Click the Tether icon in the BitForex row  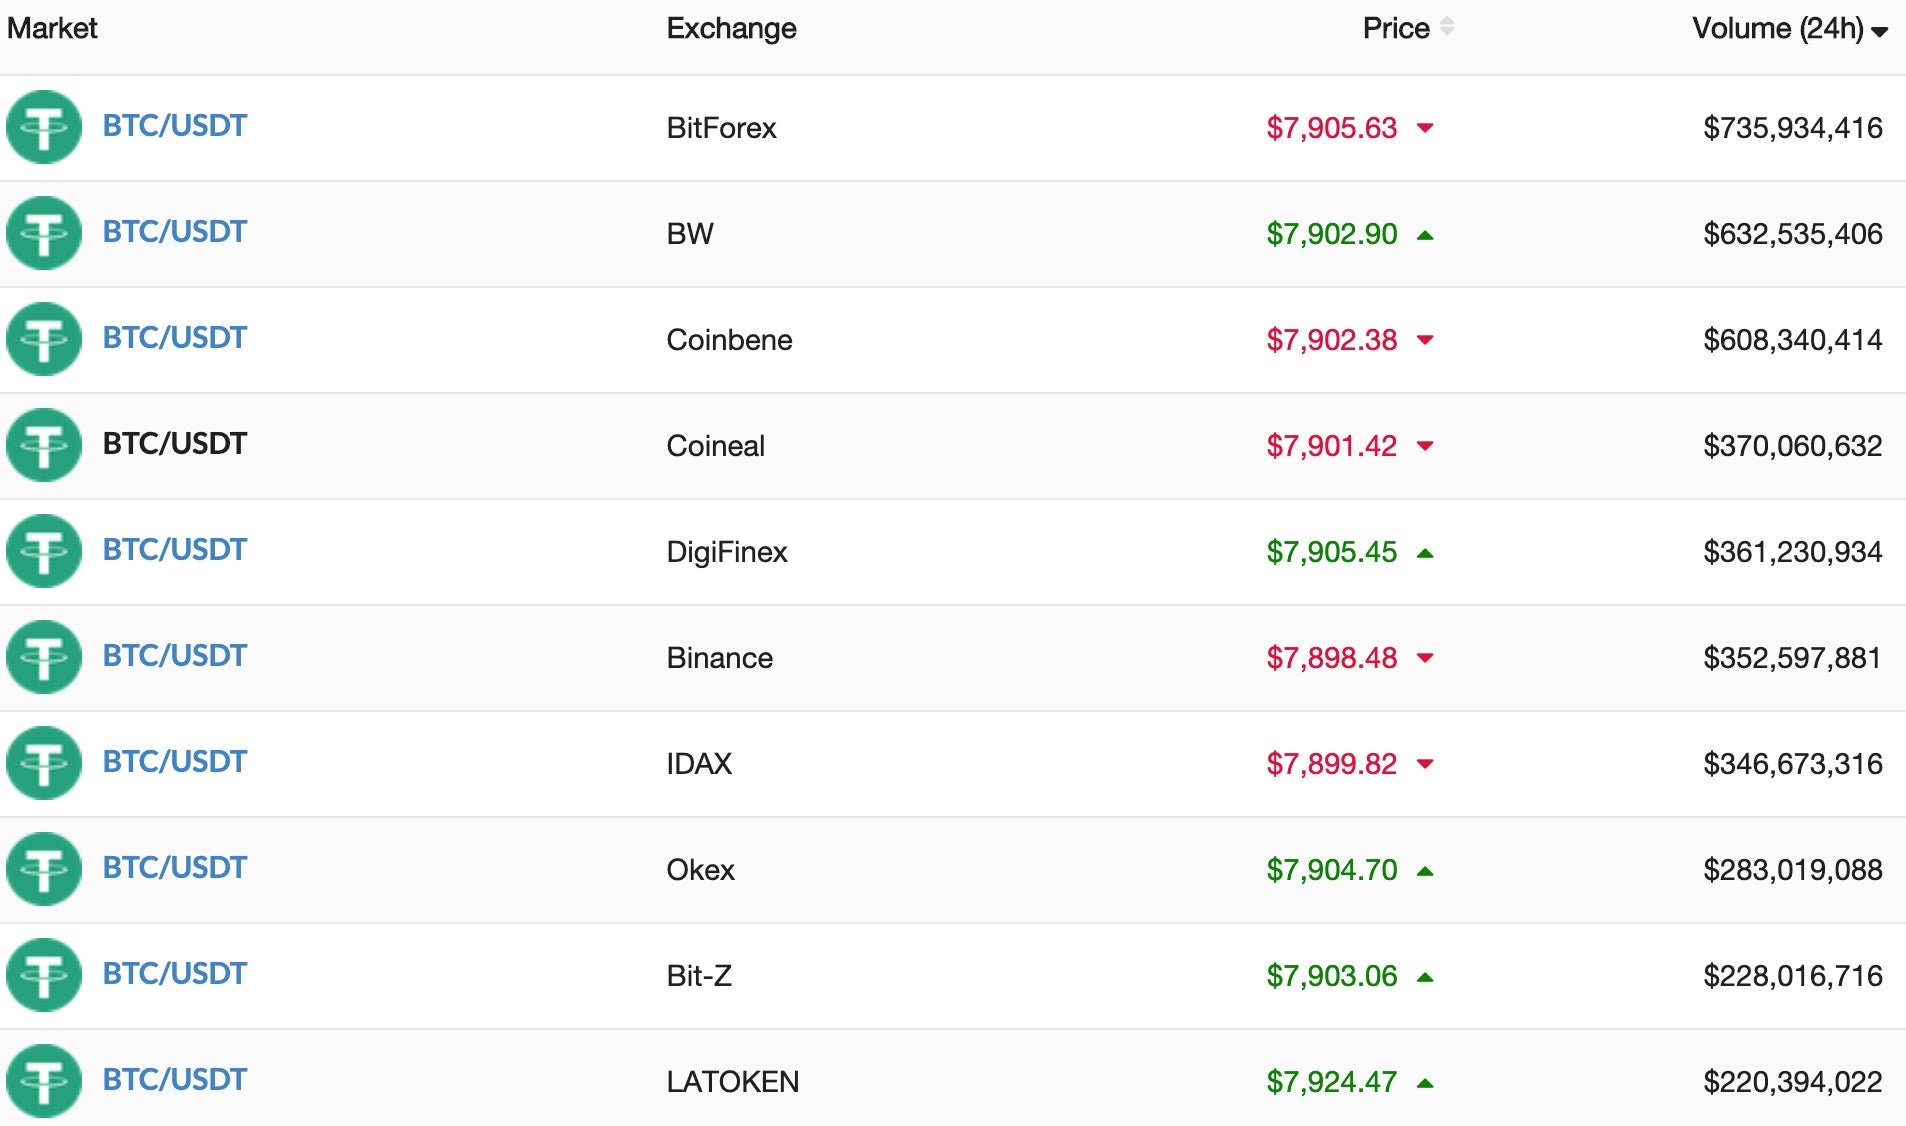(x=43, y=127)
